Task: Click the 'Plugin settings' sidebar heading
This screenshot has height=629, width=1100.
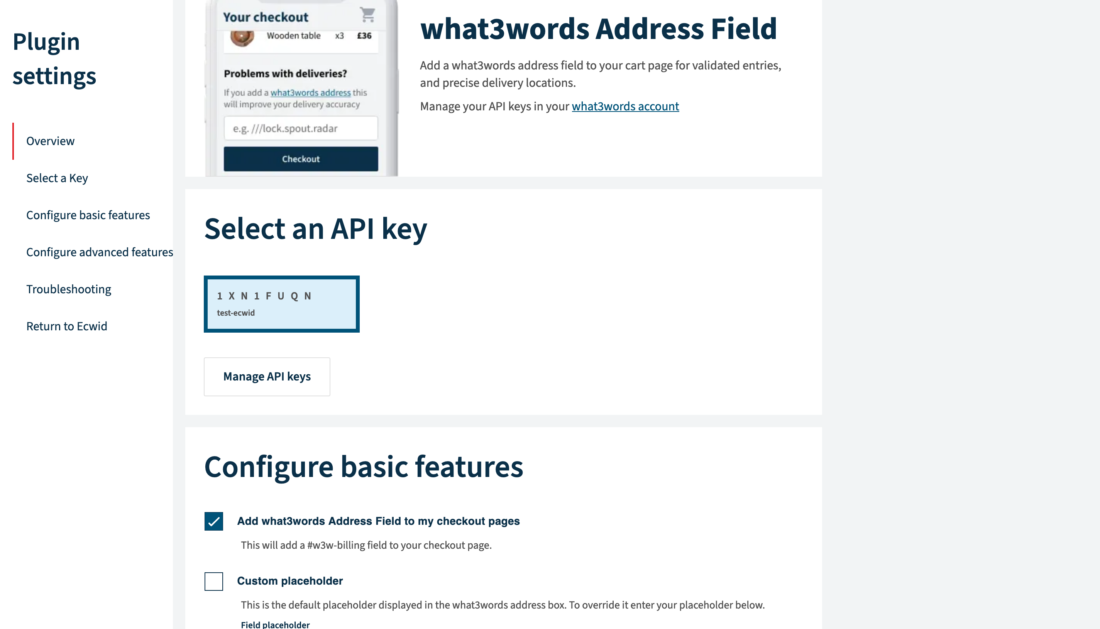Action: 55,58
